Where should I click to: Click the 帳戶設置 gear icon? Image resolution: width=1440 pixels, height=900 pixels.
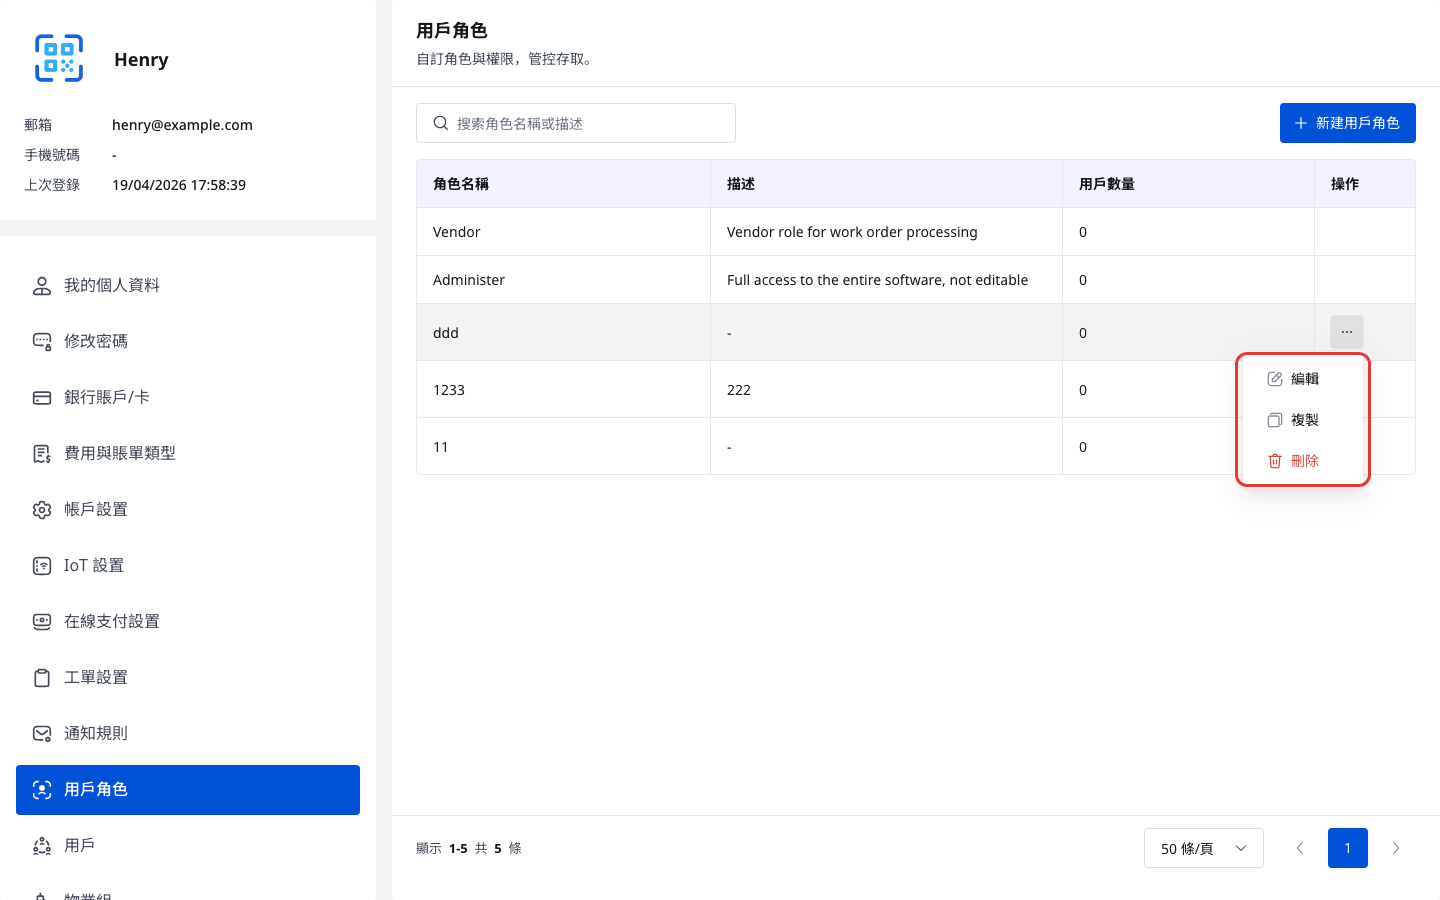click(x=42, y=510)
